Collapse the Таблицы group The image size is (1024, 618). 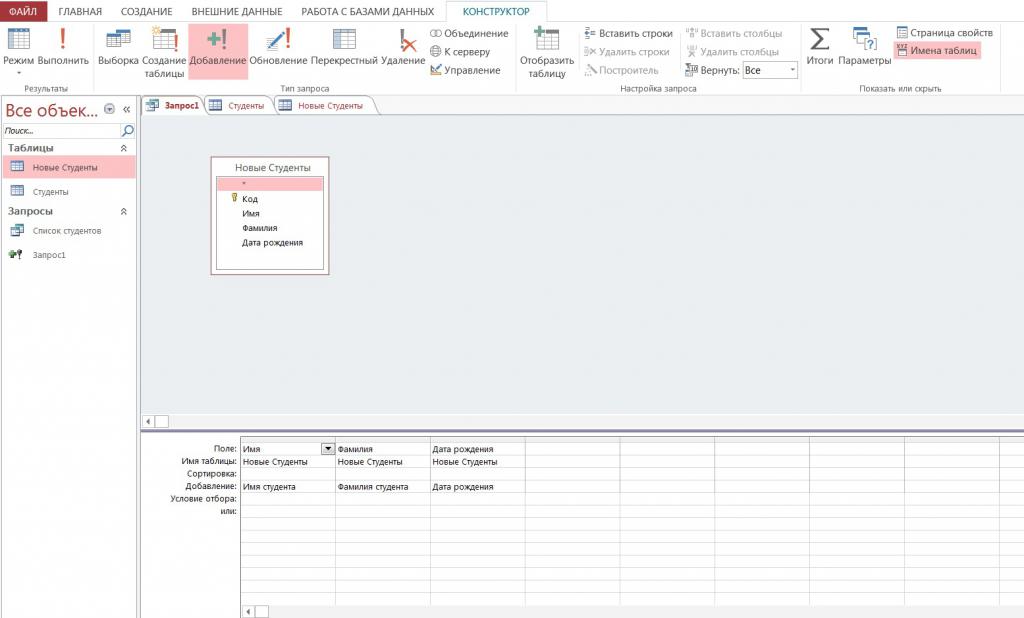tap(123, 148)
